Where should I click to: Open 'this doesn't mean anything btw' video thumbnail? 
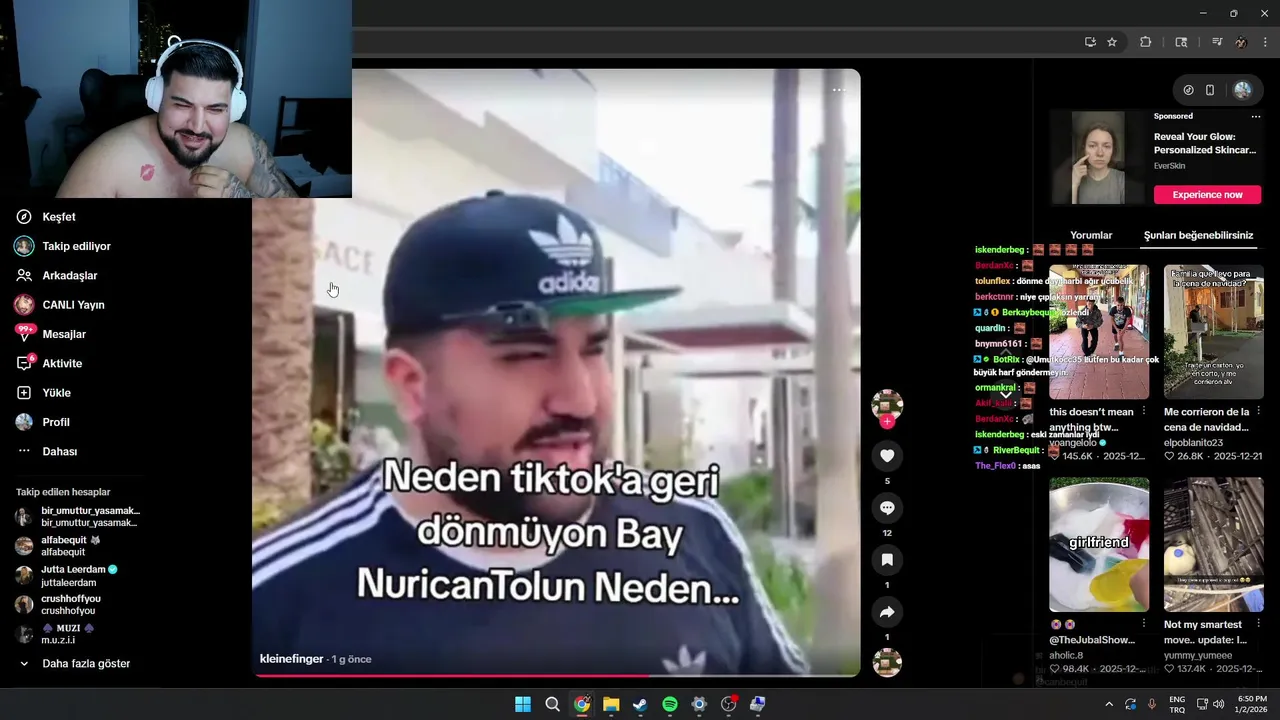pyautogui.click(x=1099, y=332)
